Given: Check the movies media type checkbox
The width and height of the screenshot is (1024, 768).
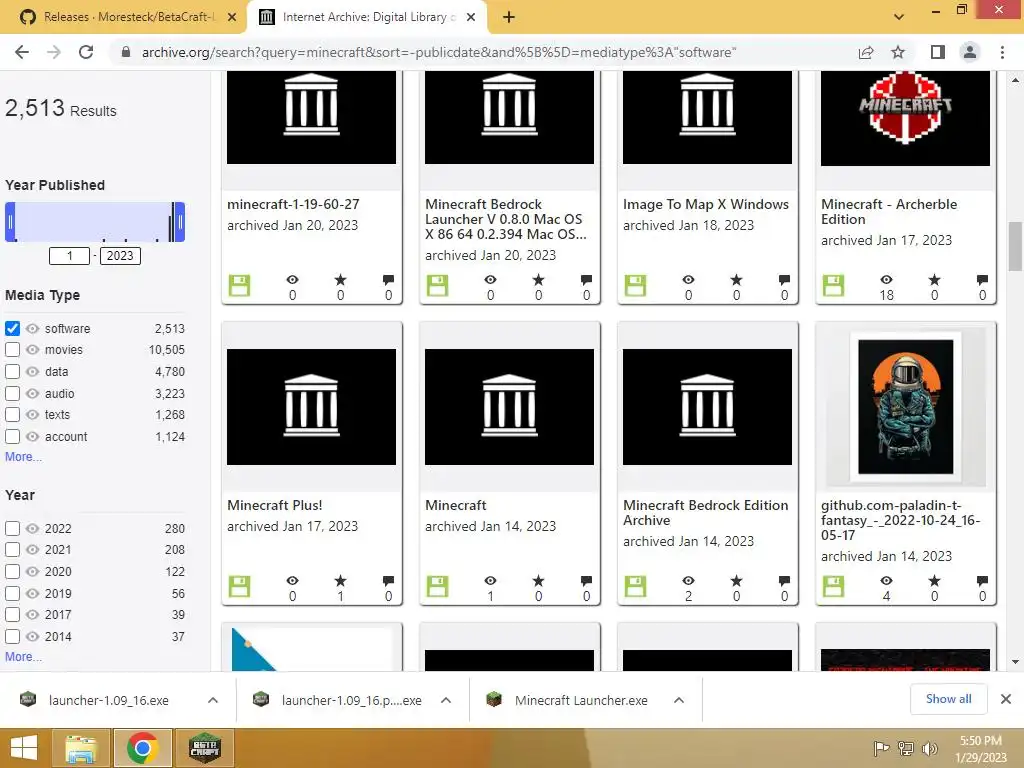Looking at the screenshot, I should pos(12,349).
